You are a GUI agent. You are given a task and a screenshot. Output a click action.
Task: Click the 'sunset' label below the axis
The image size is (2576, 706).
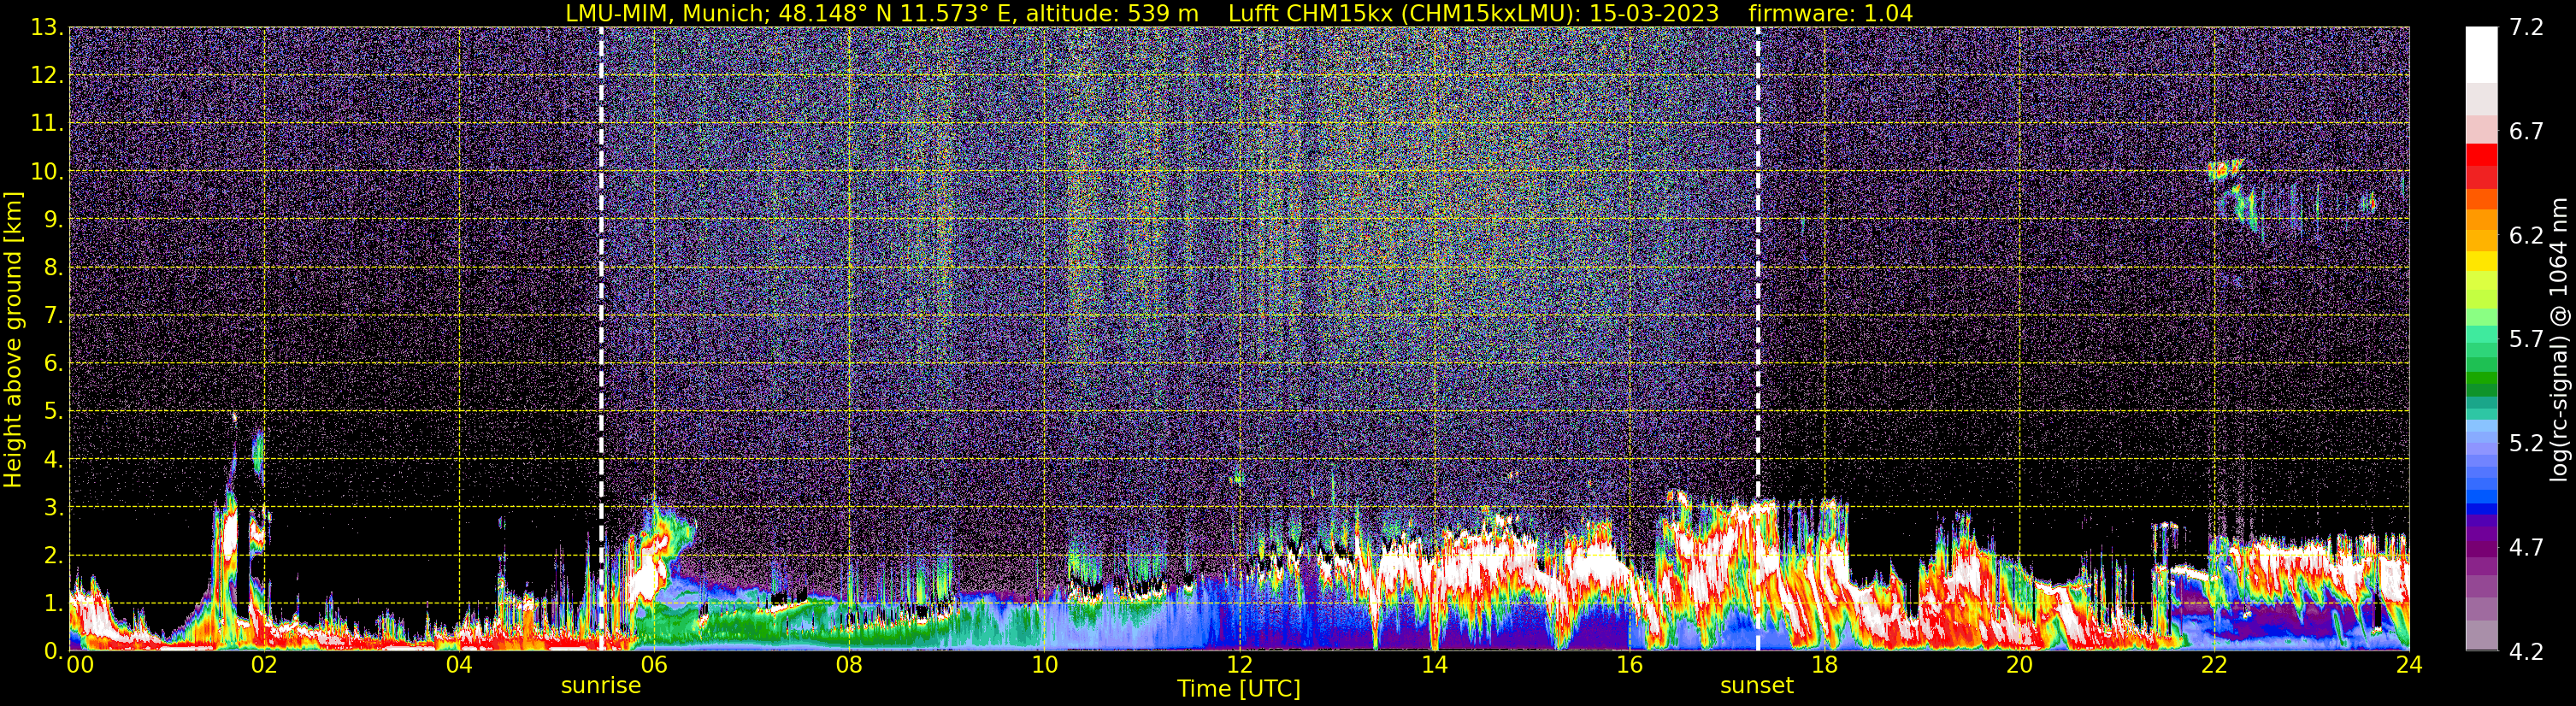[x=1757, y=686]
